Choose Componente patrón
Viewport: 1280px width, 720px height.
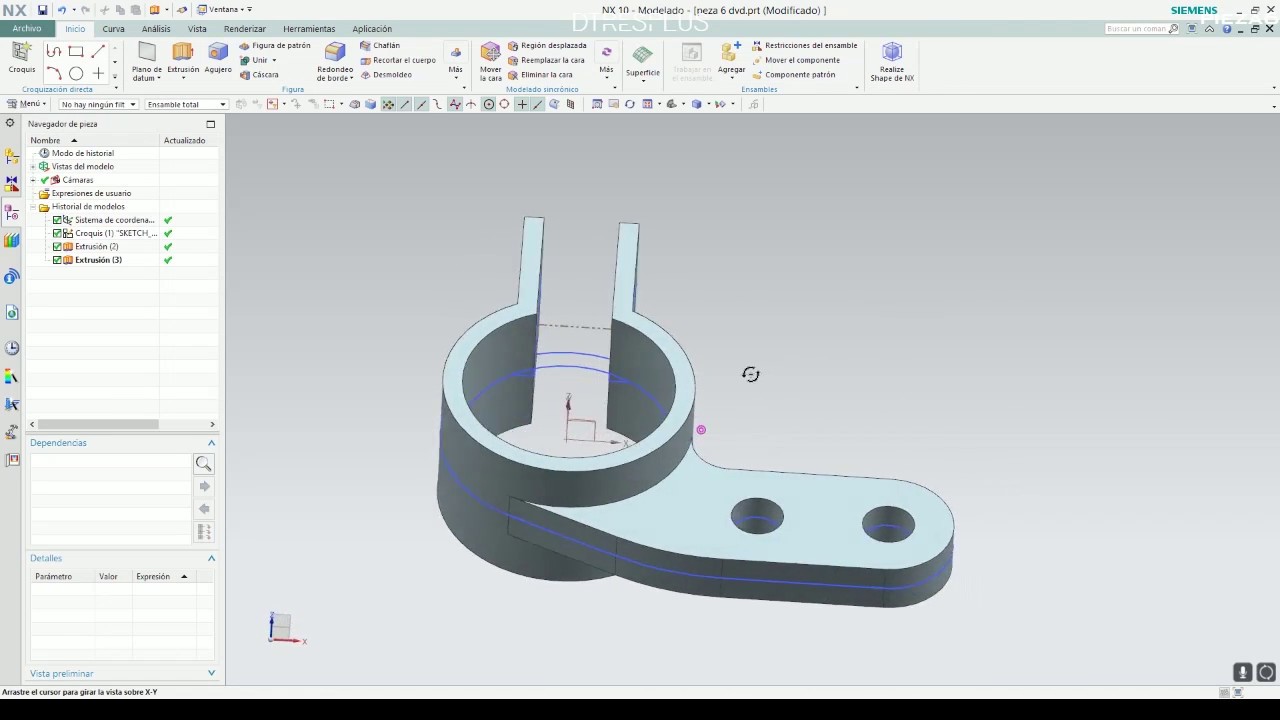click(x=793, y=74)
